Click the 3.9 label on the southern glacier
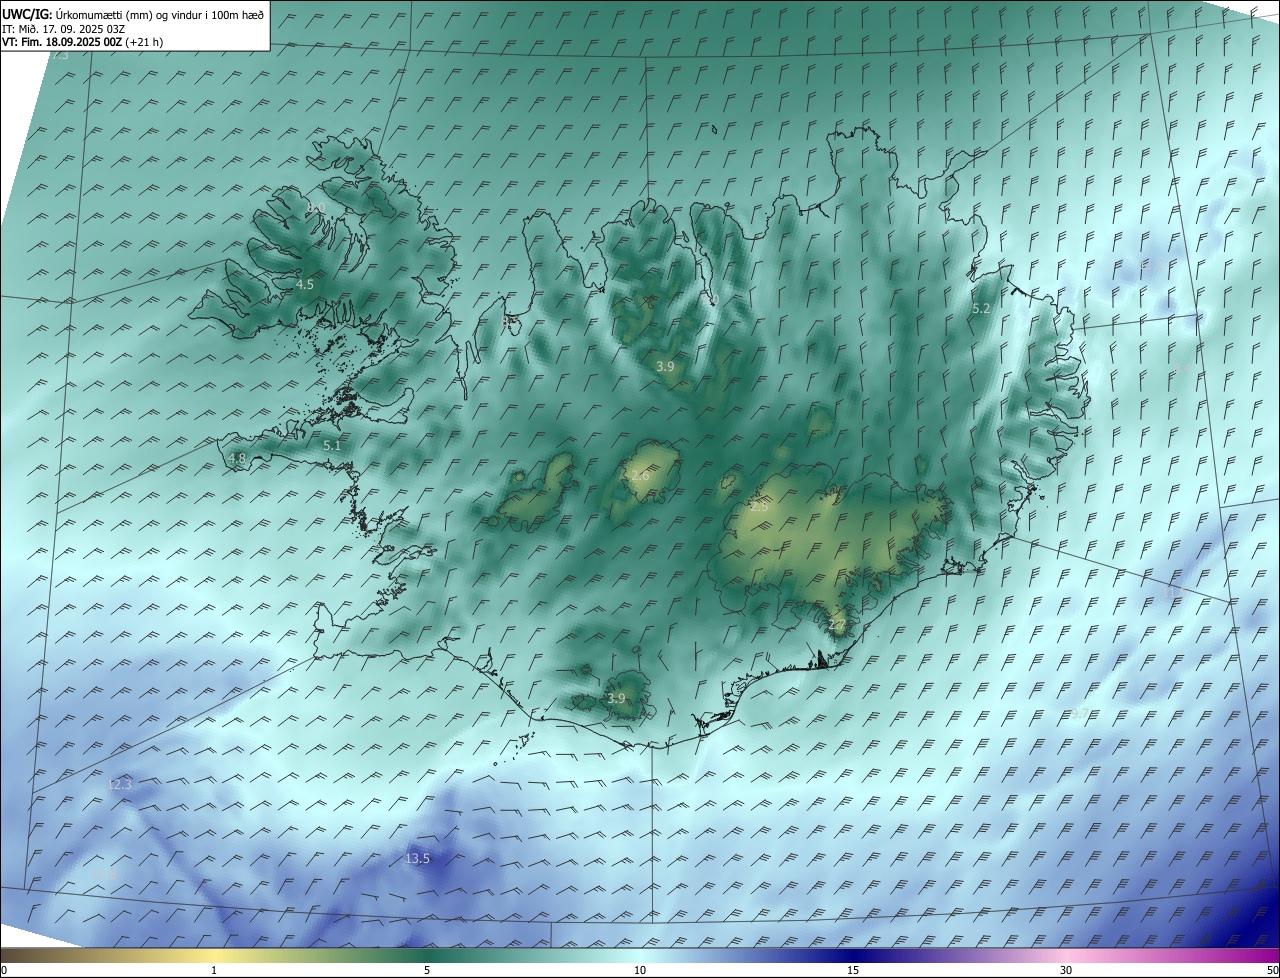 click(x=616, y=699)
